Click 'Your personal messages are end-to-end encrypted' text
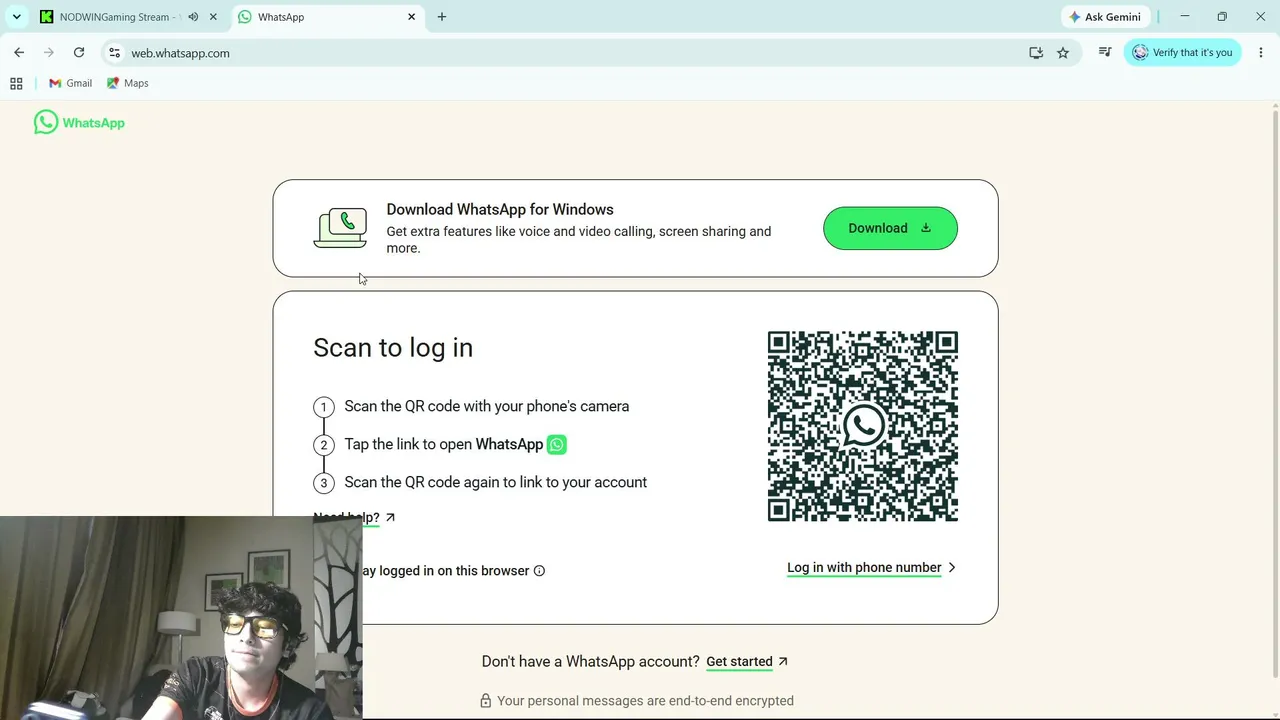The width and height of the screenshot is (1280, 720). pyautogui.click(x=645, y=701)
